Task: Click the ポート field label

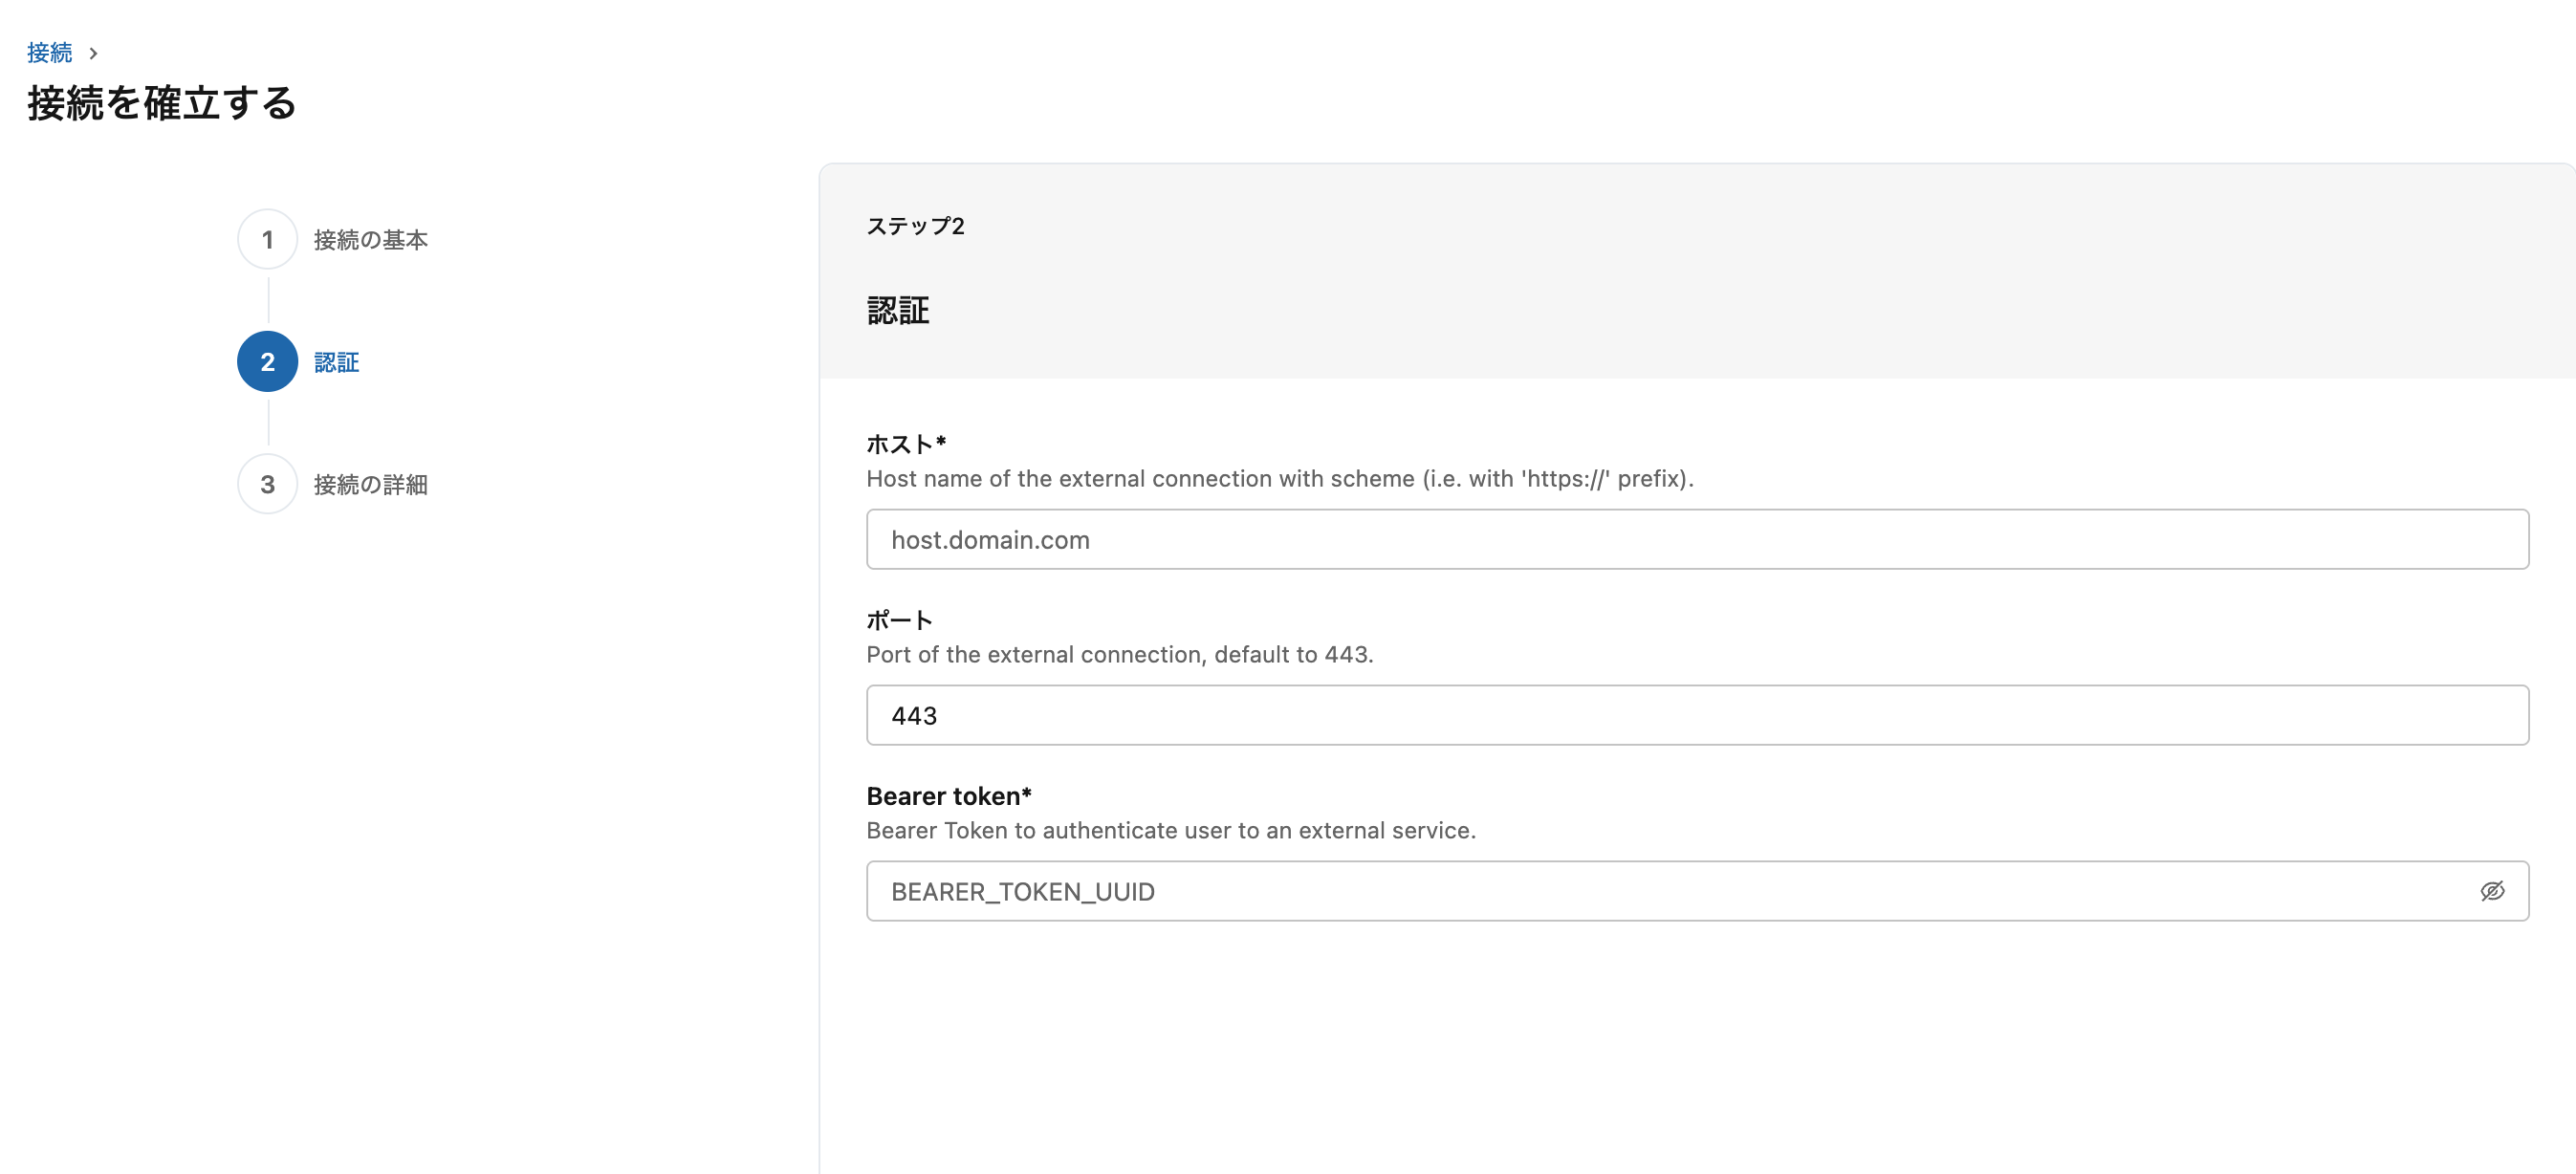Action: (x=899, y=620)
